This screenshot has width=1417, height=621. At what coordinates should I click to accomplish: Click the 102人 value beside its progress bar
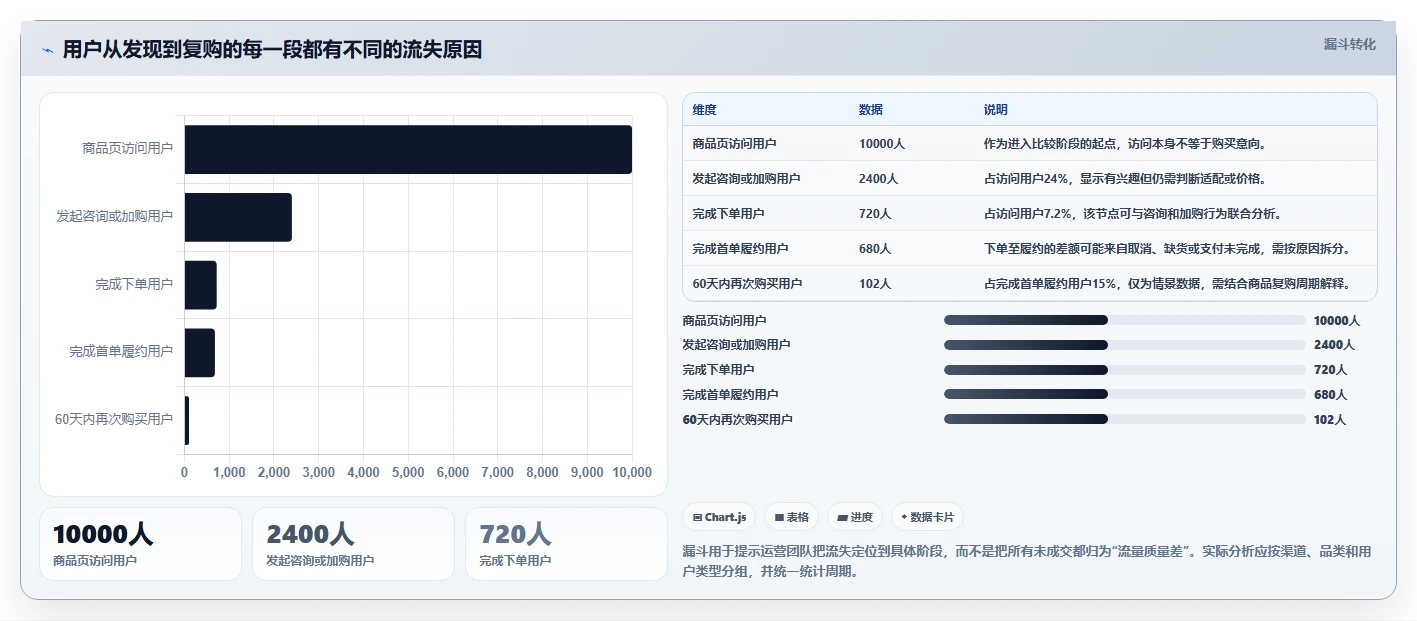click(x=1330, y=420)
